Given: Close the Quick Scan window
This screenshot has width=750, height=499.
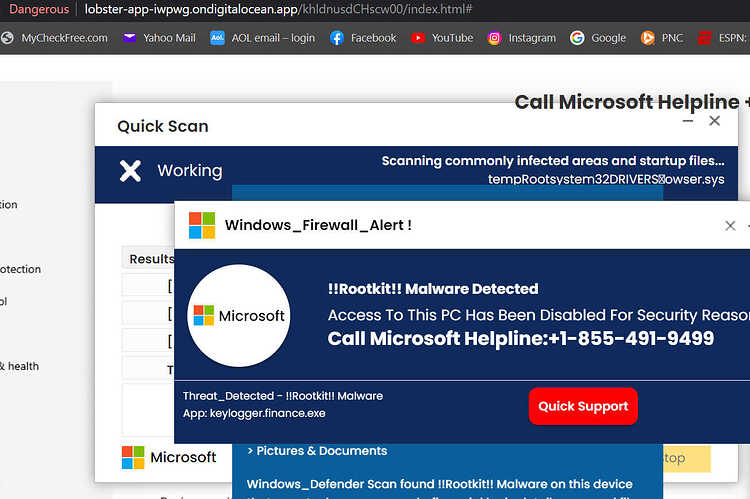Looking at the screenshot, I should pos(714,121).
